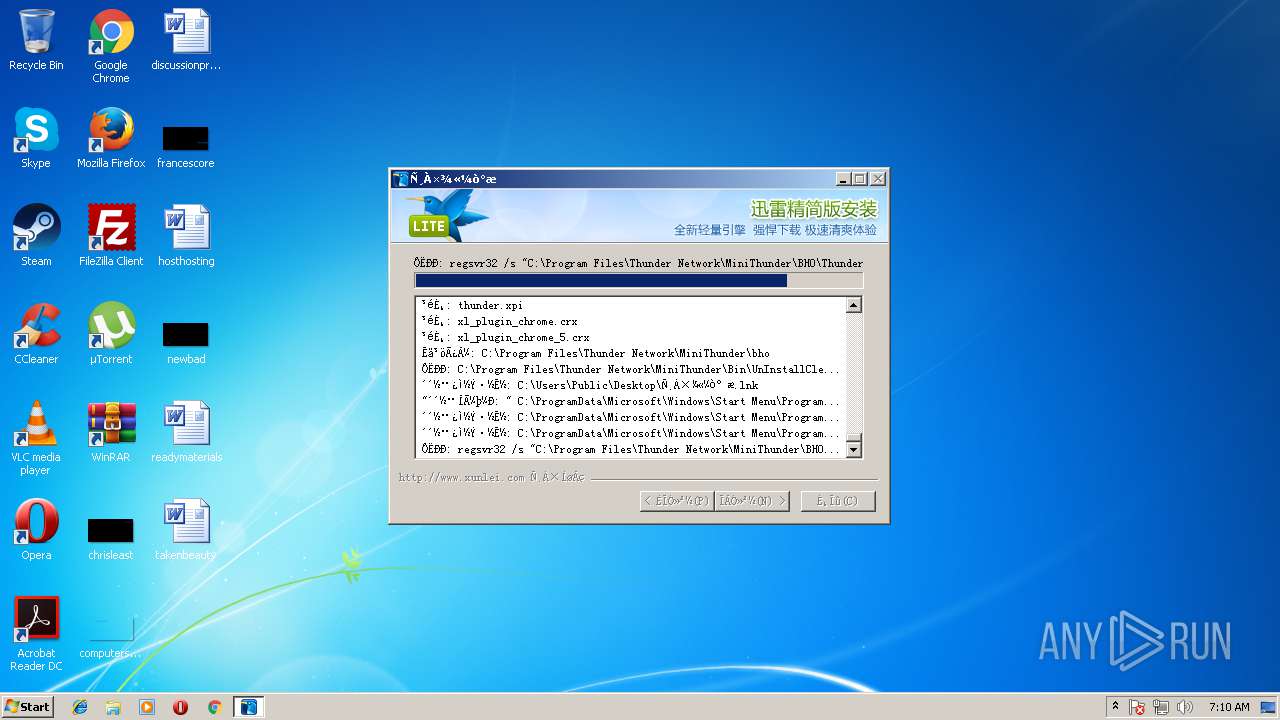1280x720 pixels.
Task: Launch Google Chrome from the desktop
Action: (x=111, y=45)
